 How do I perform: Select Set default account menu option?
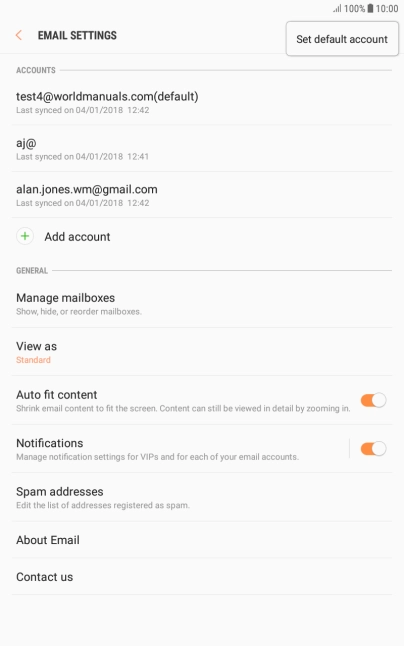coord(342,39)
